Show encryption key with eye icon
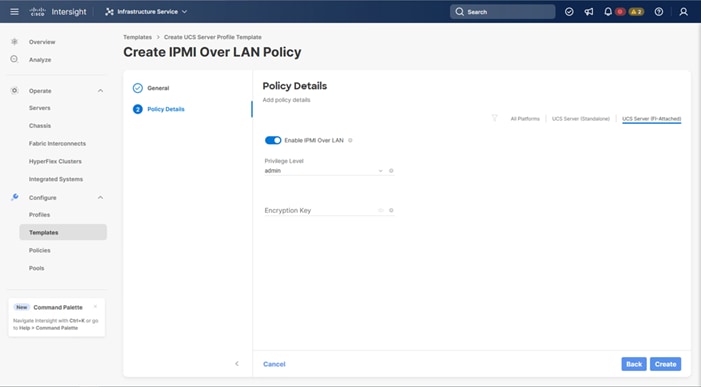 tap(381, 210)
